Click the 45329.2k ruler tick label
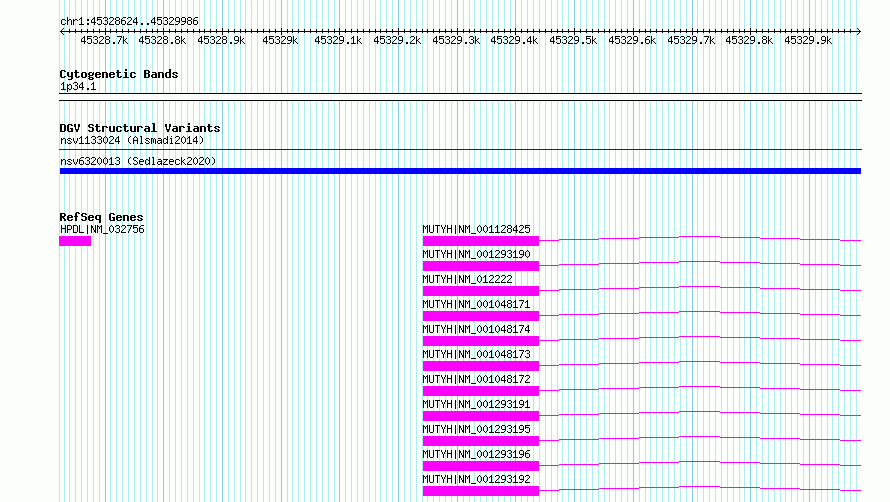The height and width of the screenshot is (502, 890). (397, 40)
